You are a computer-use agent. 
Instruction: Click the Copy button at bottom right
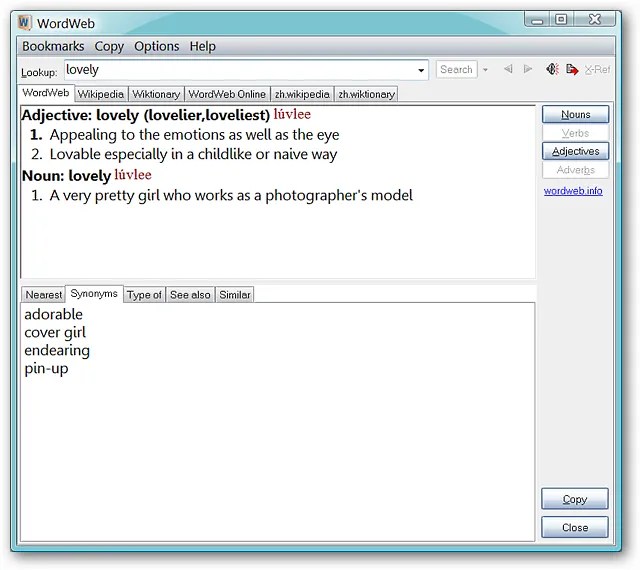[x=575, y=499]
